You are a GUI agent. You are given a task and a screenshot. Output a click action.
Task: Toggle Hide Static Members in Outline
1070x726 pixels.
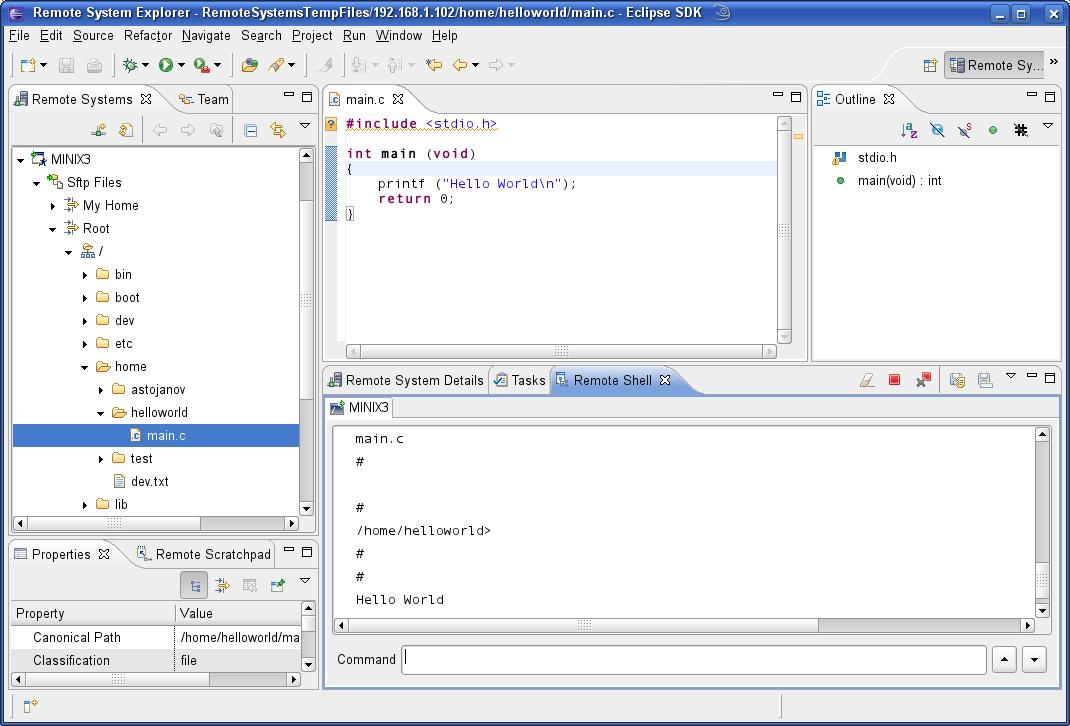pyautogui.click(x=965, y=130)
